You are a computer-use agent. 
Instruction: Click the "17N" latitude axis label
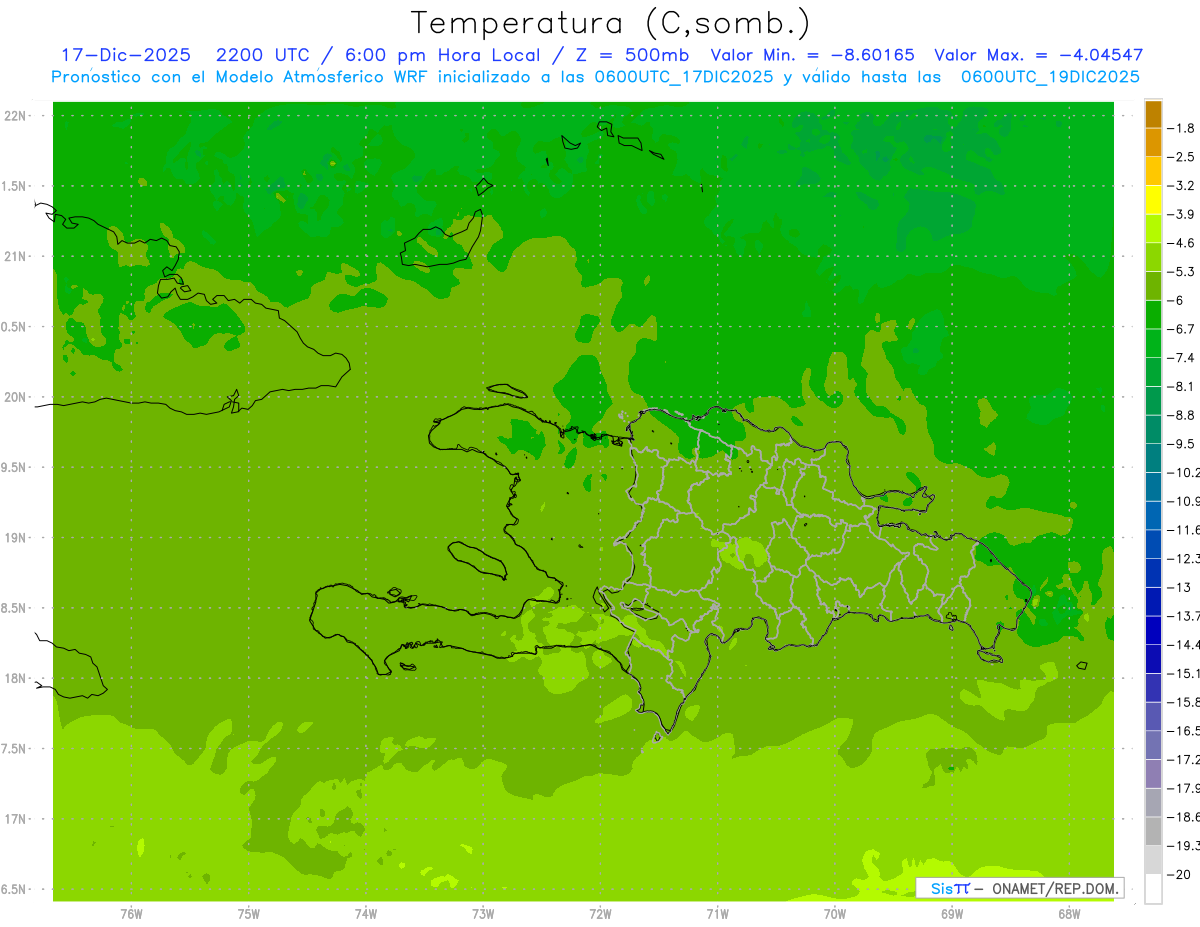(16, 819)
